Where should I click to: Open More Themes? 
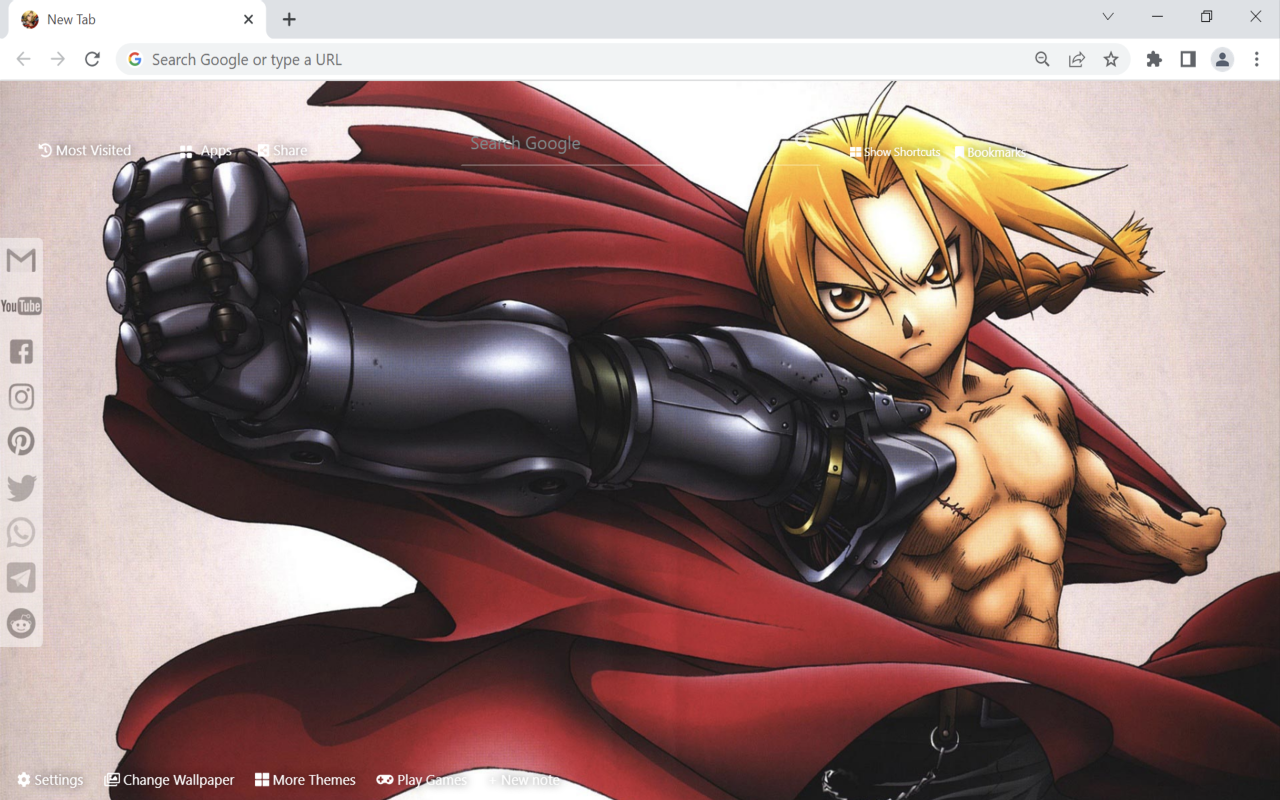pos(305,780)
